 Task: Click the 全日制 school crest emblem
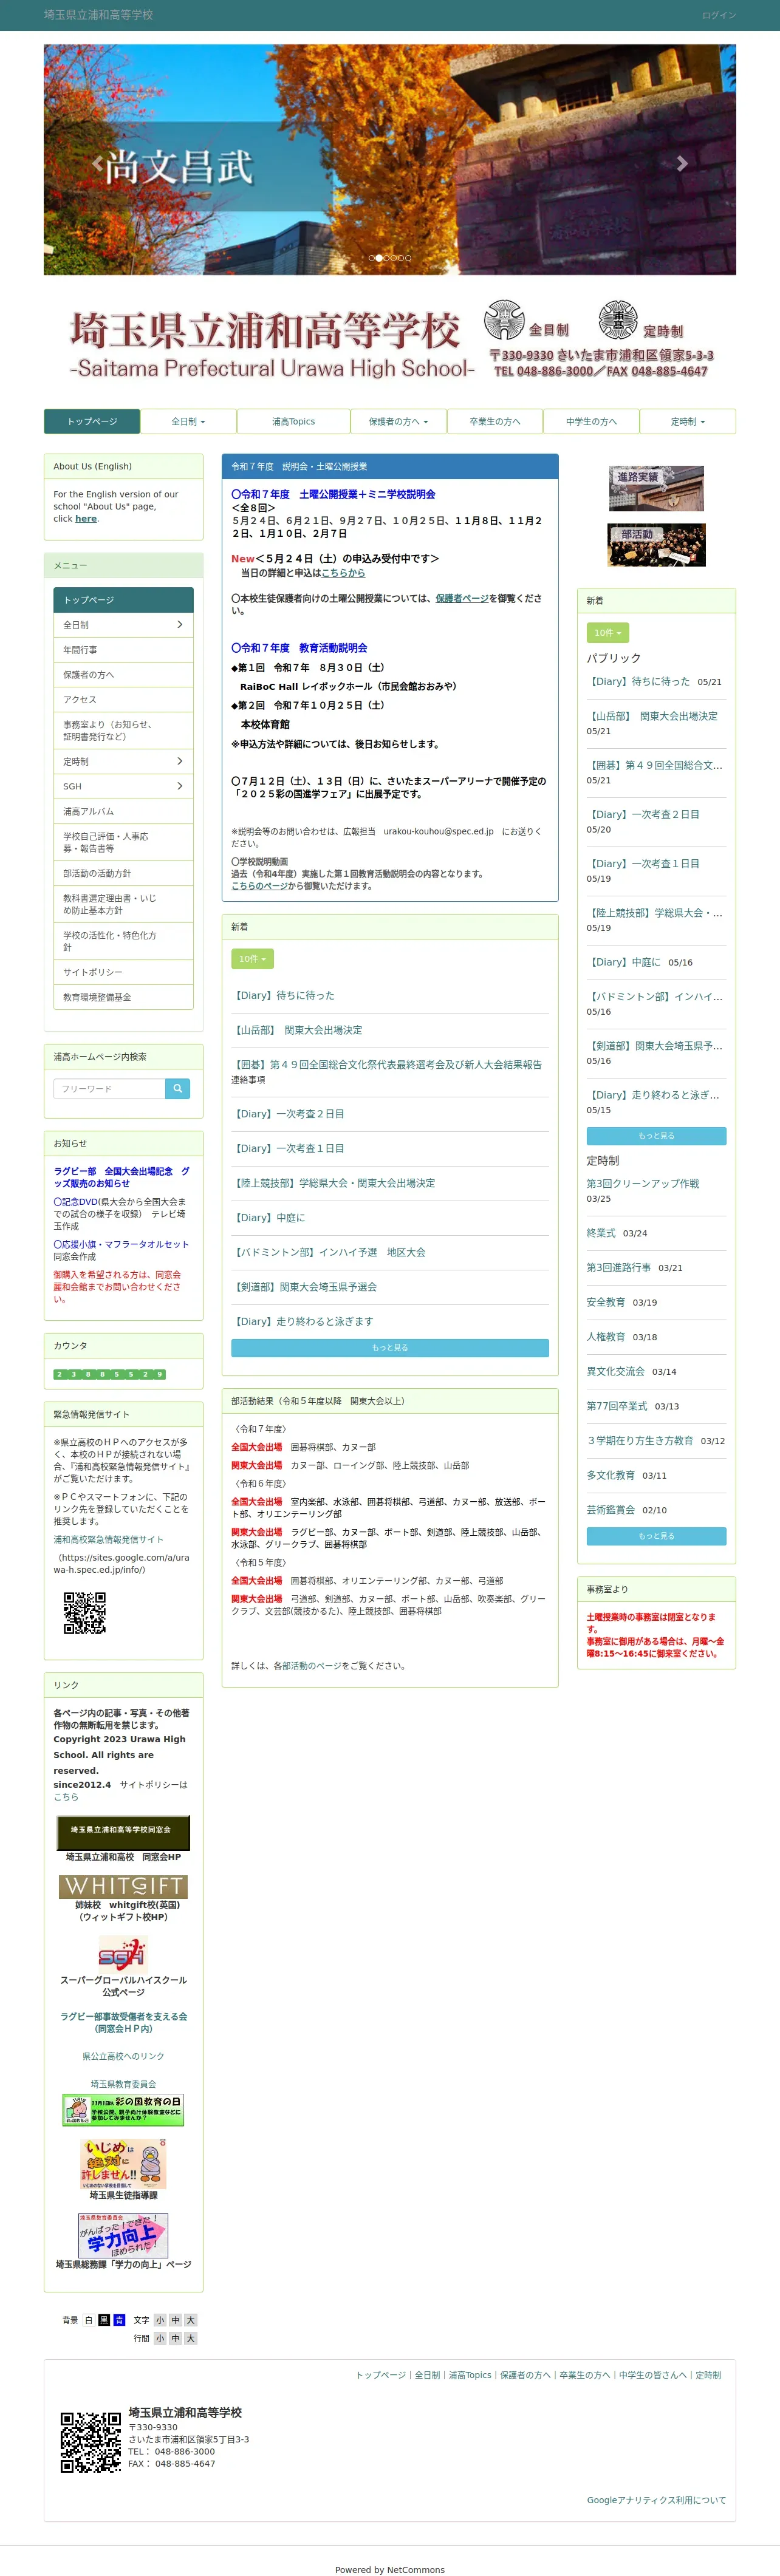pos(505,321)
